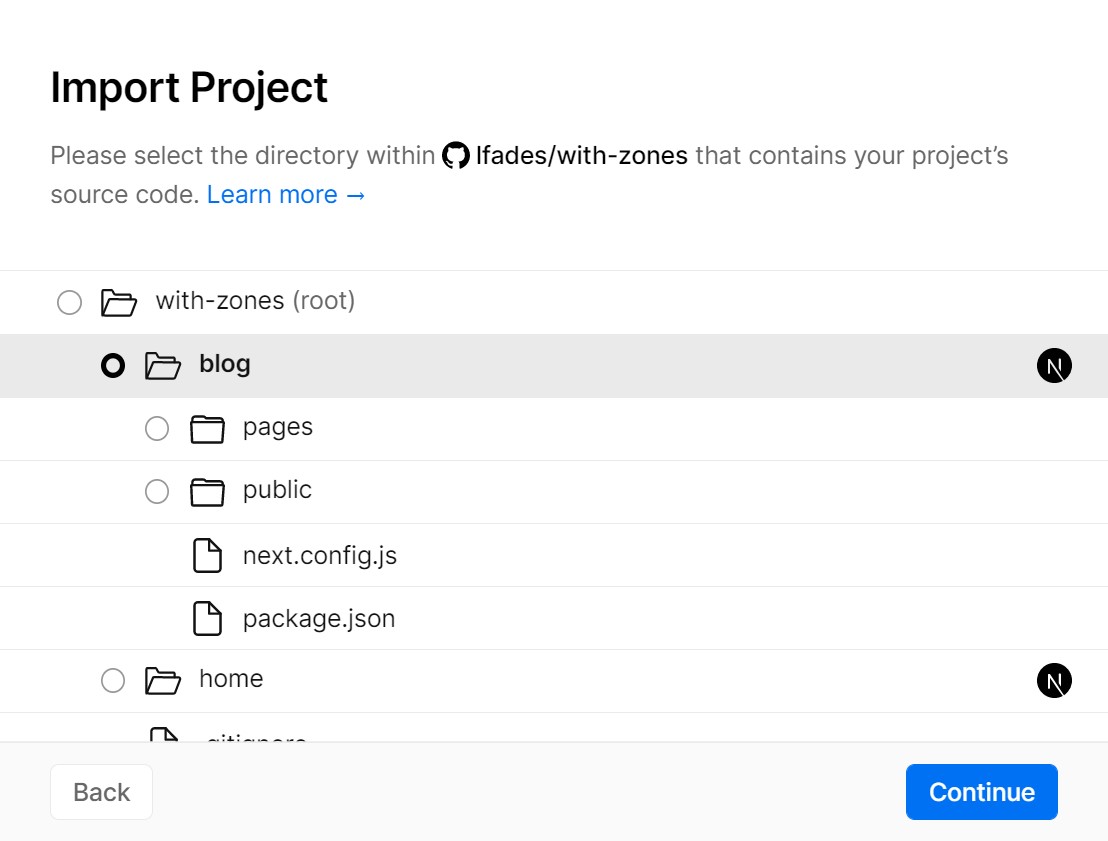Collapse the with-zones root folder icon
Screen dimensions: 1108x841
tap(119, 302)
